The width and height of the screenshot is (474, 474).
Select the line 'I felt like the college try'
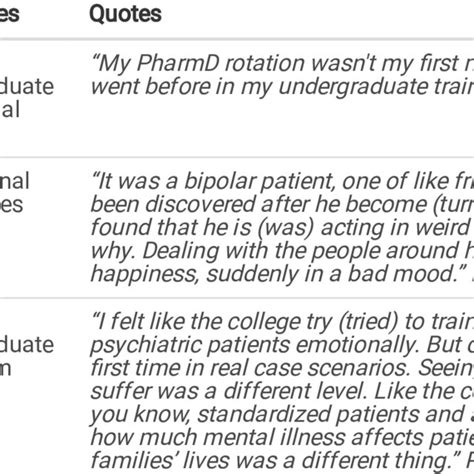pos(282,322)
